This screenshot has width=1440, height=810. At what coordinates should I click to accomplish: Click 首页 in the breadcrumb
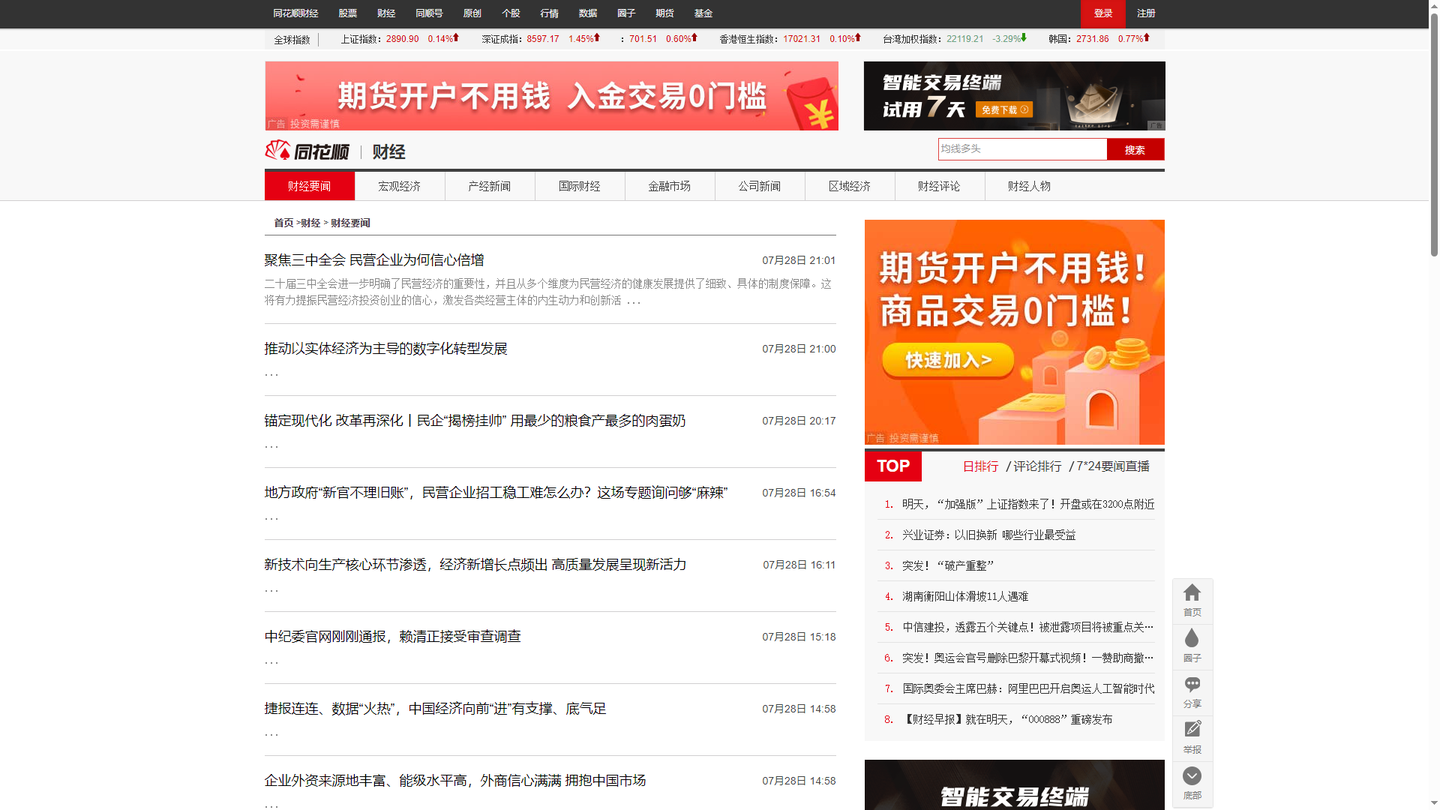point(284,223)
